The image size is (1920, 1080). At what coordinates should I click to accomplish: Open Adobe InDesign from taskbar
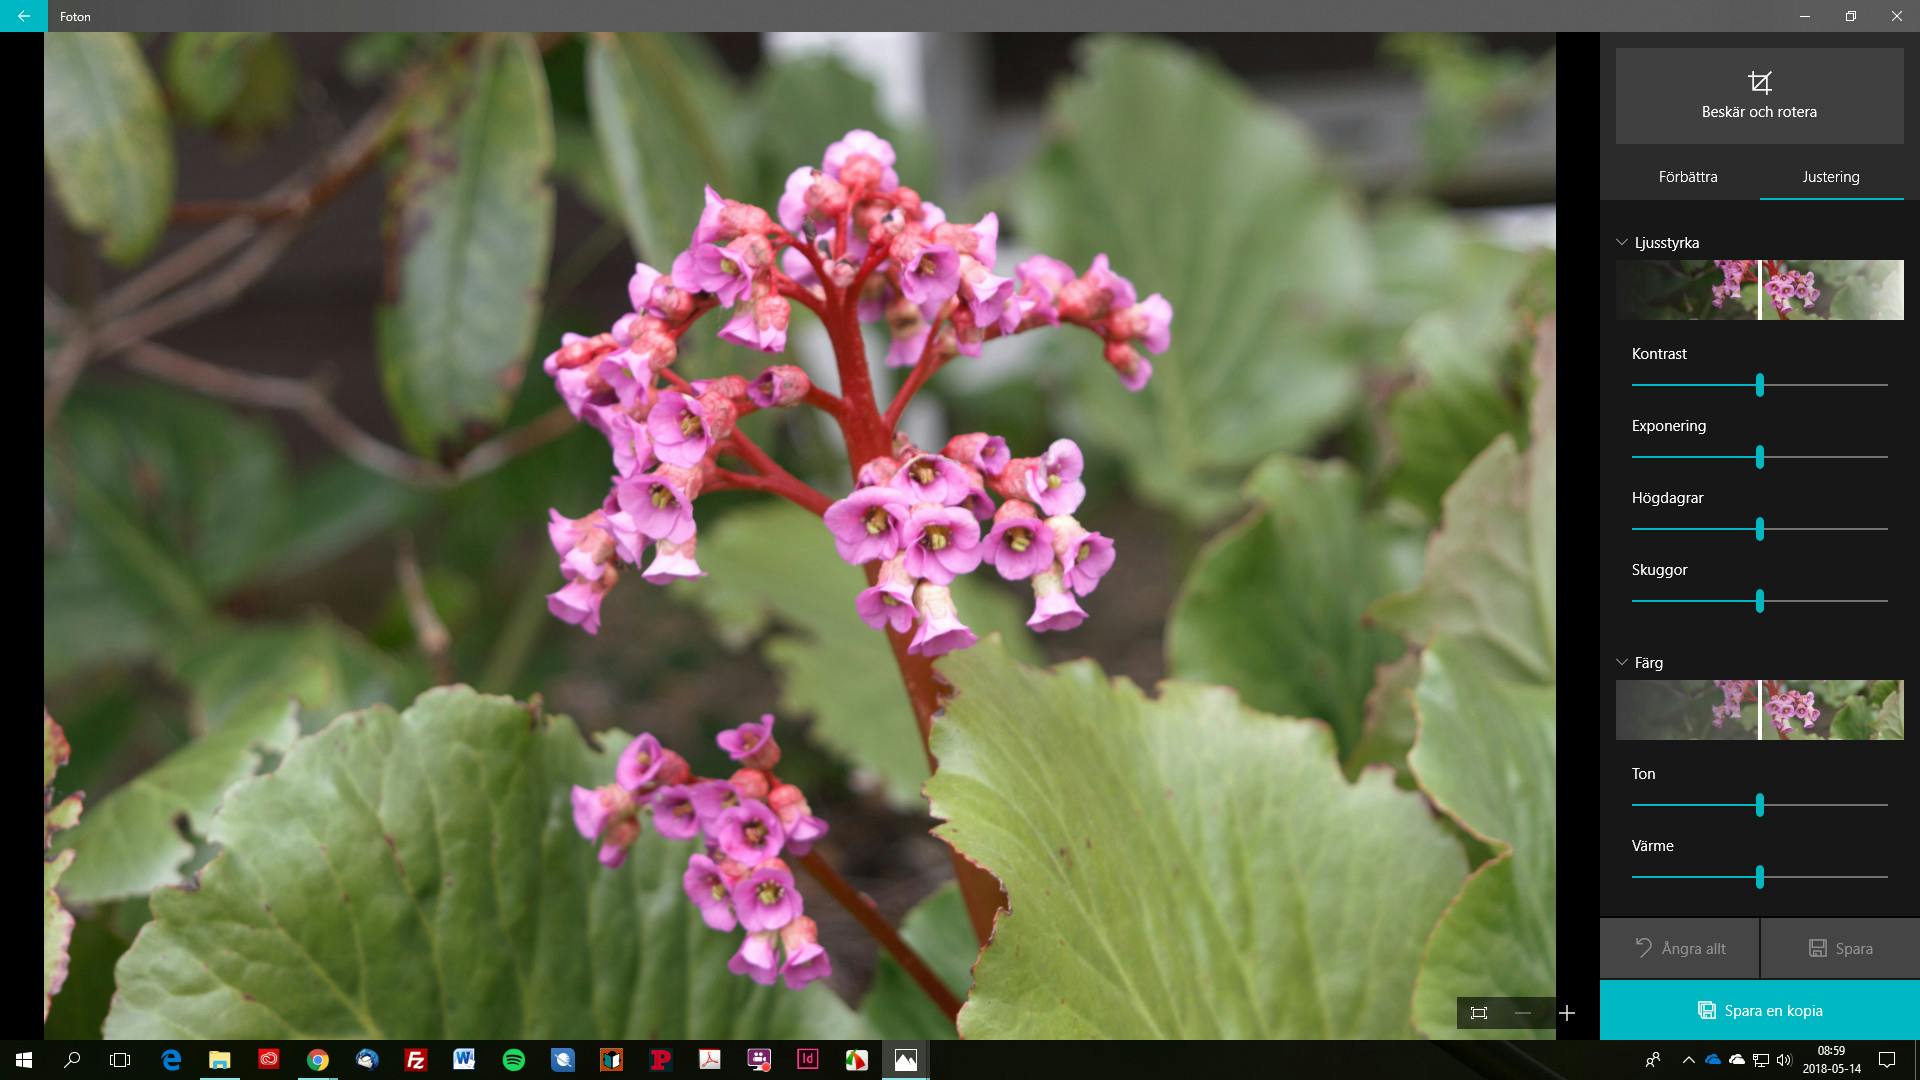tap(807, 1060)
